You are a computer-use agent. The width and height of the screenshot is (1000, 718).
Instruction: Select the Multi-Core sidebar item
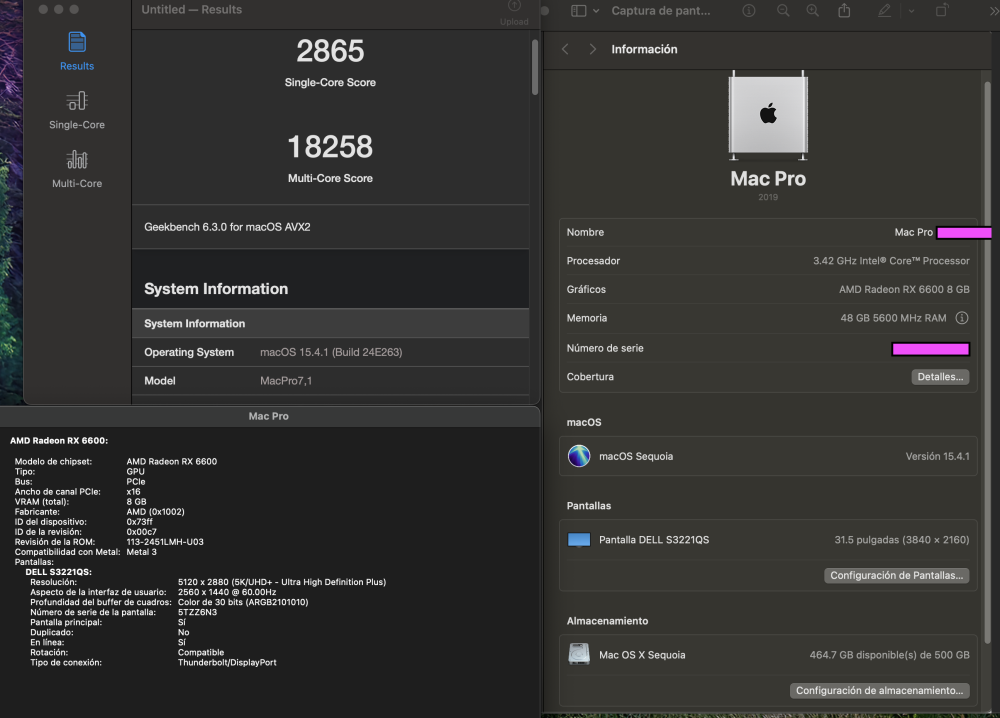[77, 169]
